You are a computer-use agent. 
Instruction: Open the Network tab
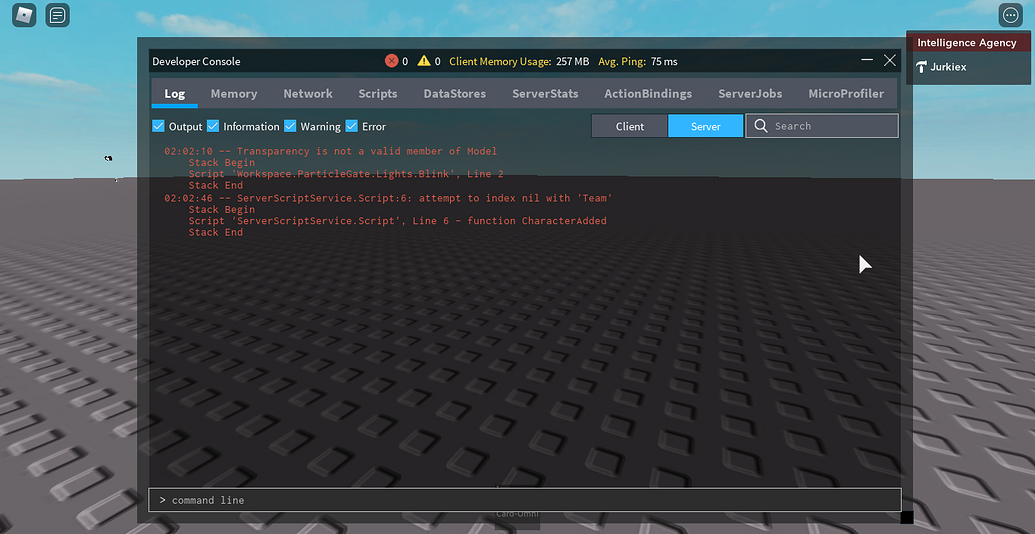(308, 94)
